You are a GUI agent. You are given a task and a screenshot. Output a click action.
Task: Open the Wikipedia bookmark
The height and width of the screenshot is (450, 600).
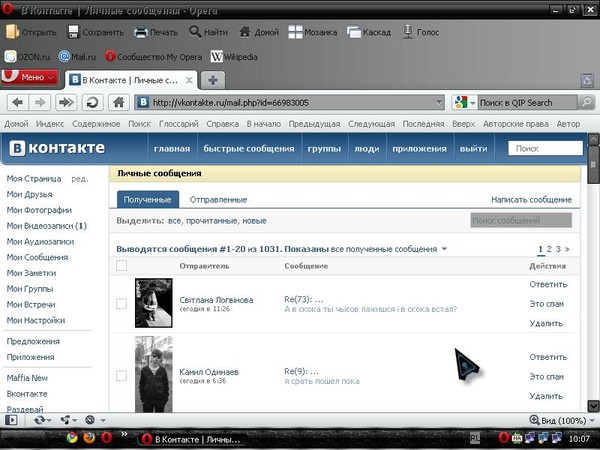coord(234,57)
